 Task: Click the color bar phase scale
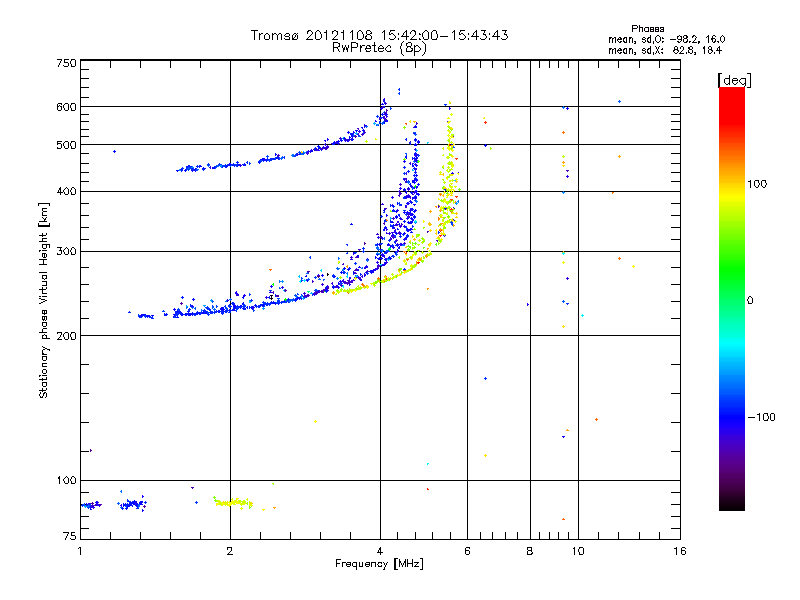[732, 298]
